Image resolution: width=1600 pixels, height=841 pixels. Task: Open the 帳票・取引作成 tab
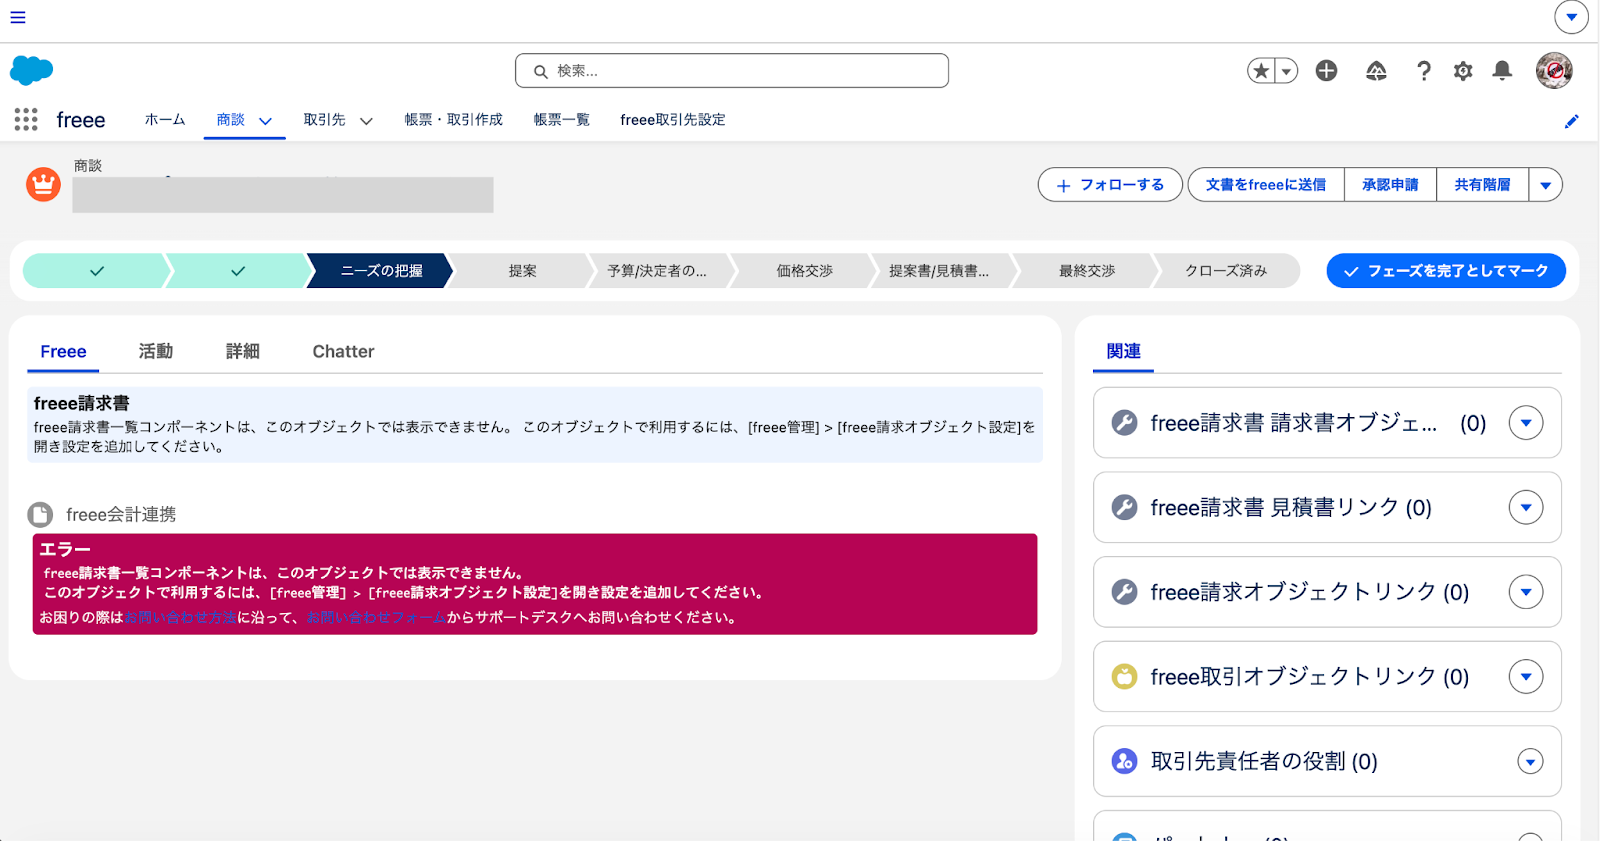tap(454, 120)
